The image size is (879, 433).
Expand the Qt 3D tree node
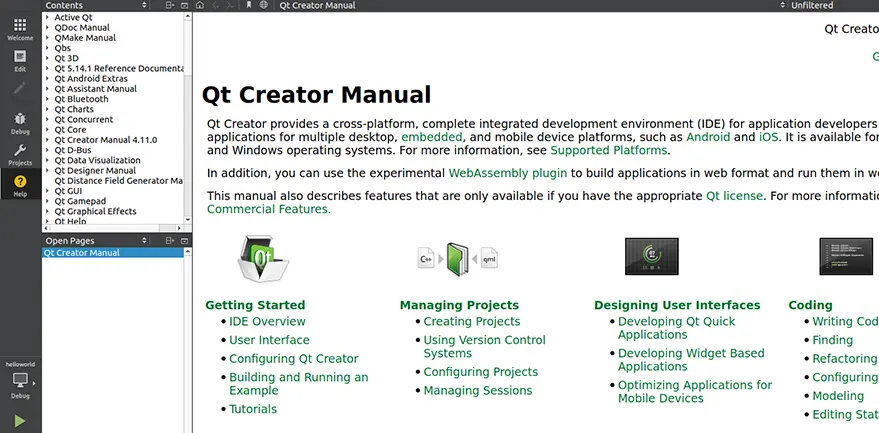48,58
